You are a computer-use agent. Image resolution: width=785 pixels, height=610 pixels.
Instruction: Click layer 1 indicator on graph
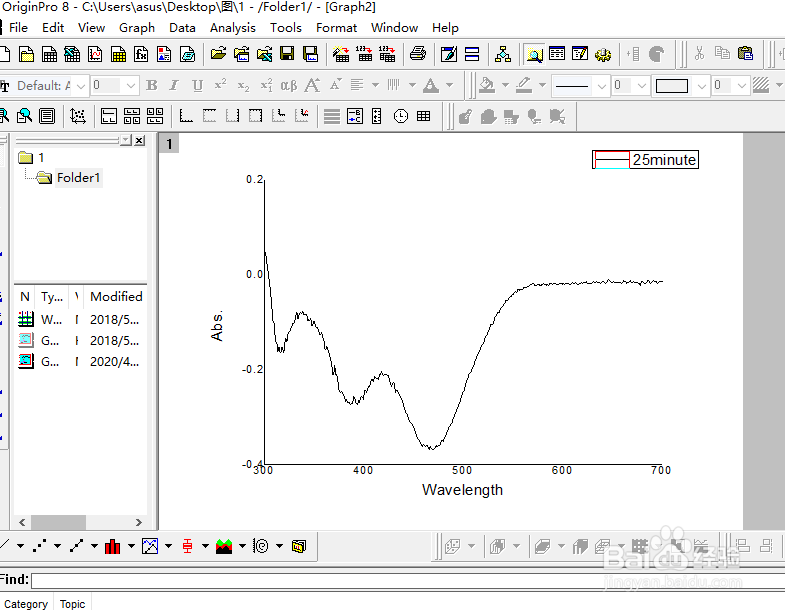pos(169,144)
